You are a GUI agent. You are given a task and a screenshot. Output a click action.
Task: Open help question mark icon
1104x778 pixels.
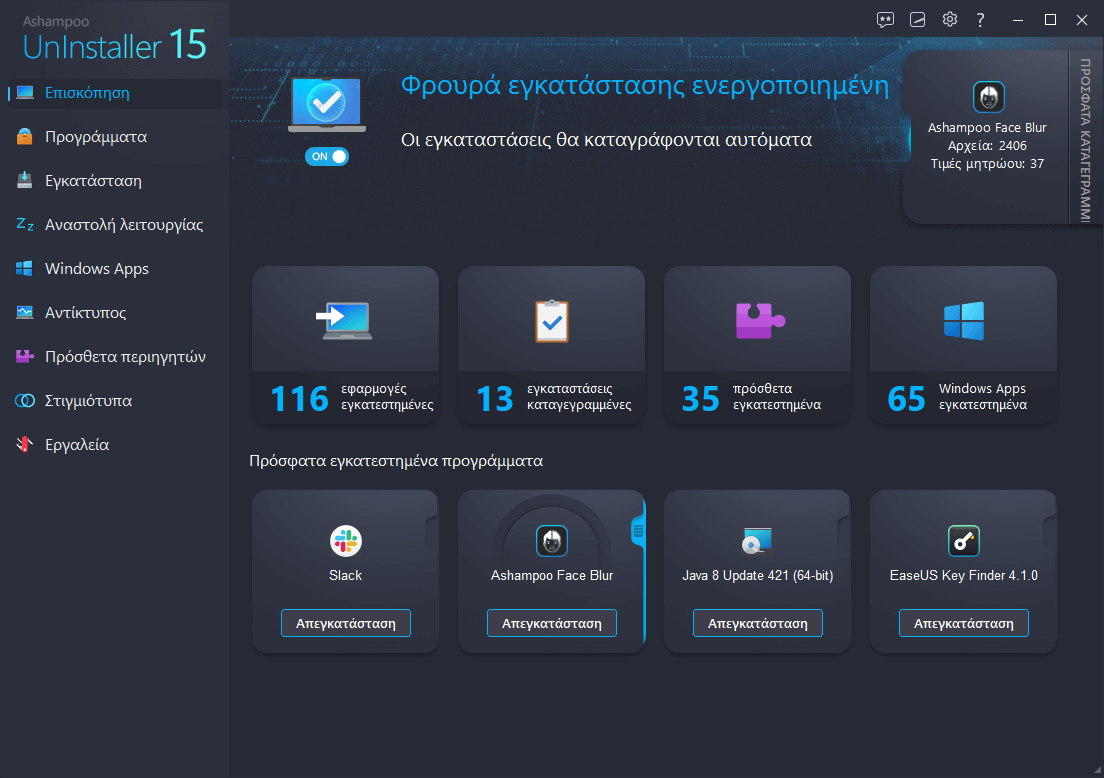point(980,20)
